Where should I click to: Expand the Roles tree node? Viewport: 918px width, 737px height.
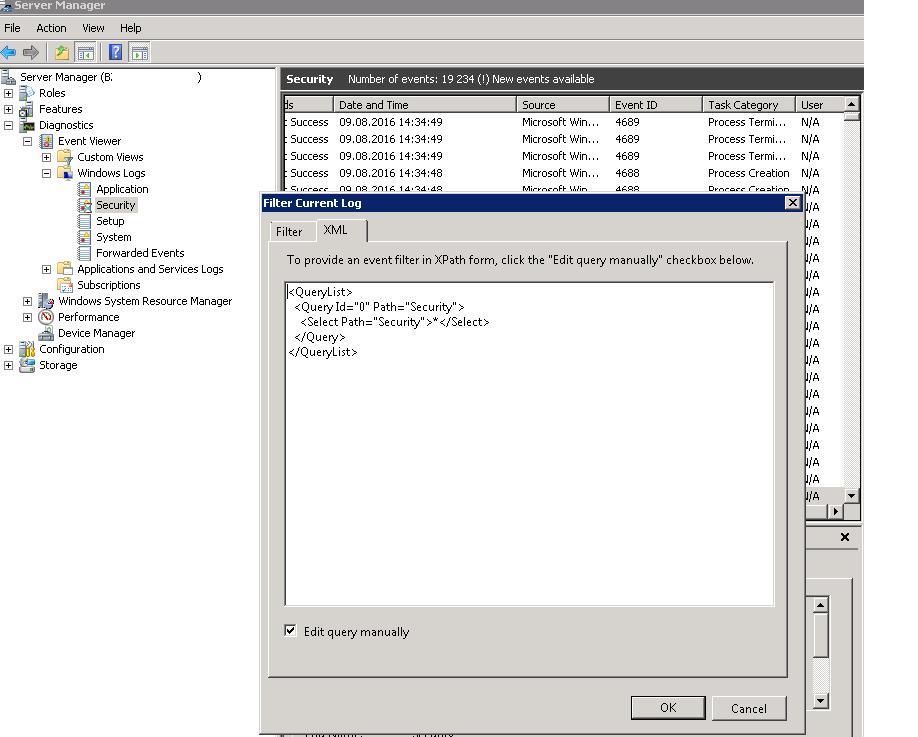9,93
